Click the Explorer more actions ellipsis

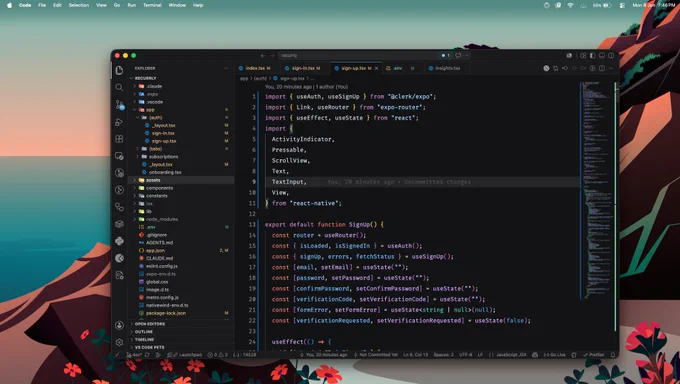[226, 68]
